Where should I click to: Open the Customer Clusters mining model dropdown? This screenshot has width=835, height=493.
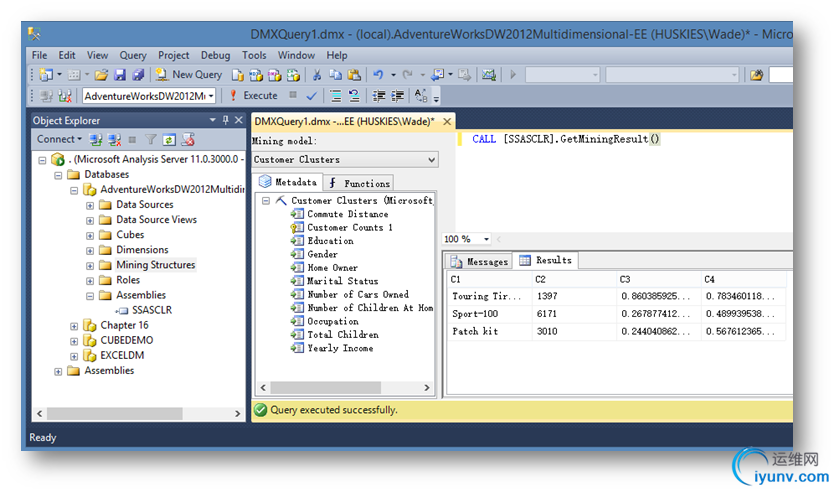[x=345, y=160]
